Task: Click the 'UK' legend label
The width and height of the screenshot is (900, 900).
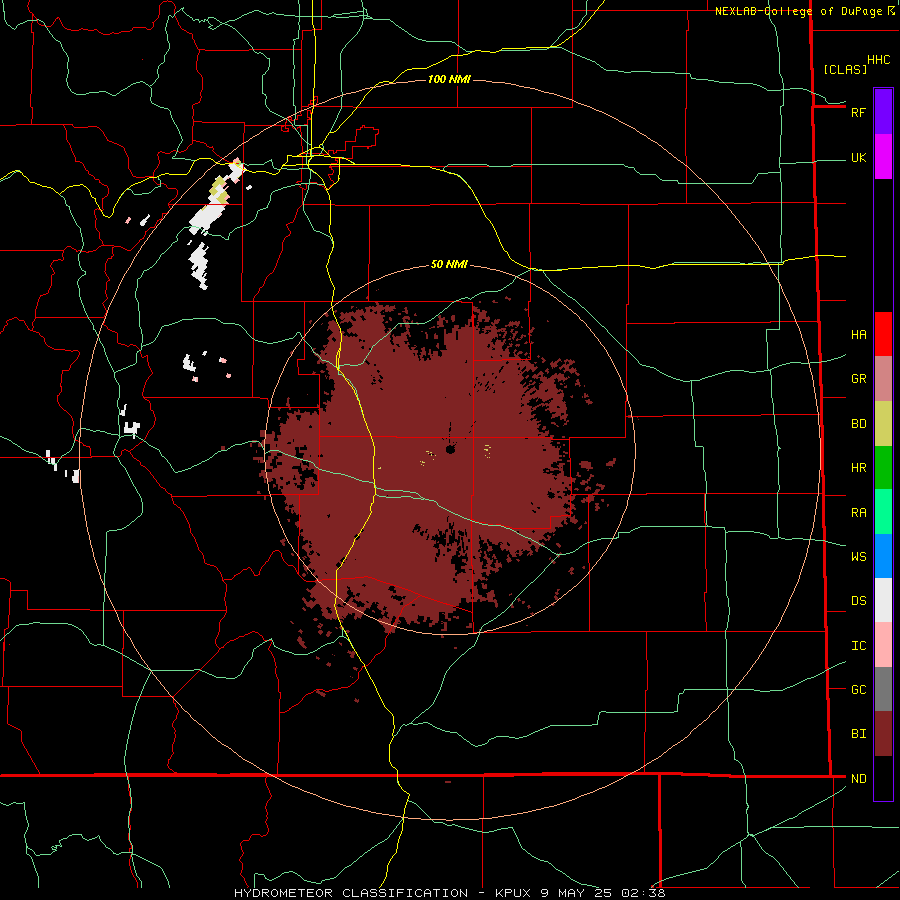Action: pos(858,158)
